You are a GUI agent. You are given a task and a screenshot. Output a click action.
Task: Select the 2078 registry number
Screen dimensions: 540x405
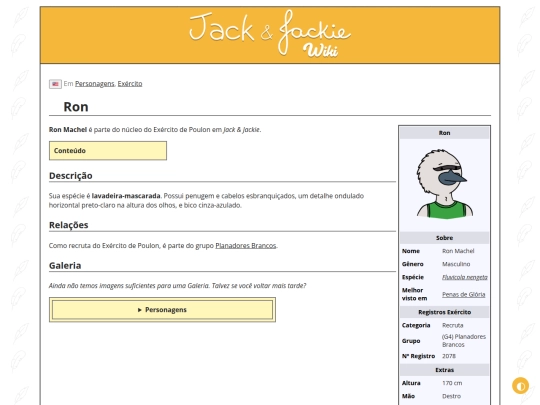coord(449,356)
